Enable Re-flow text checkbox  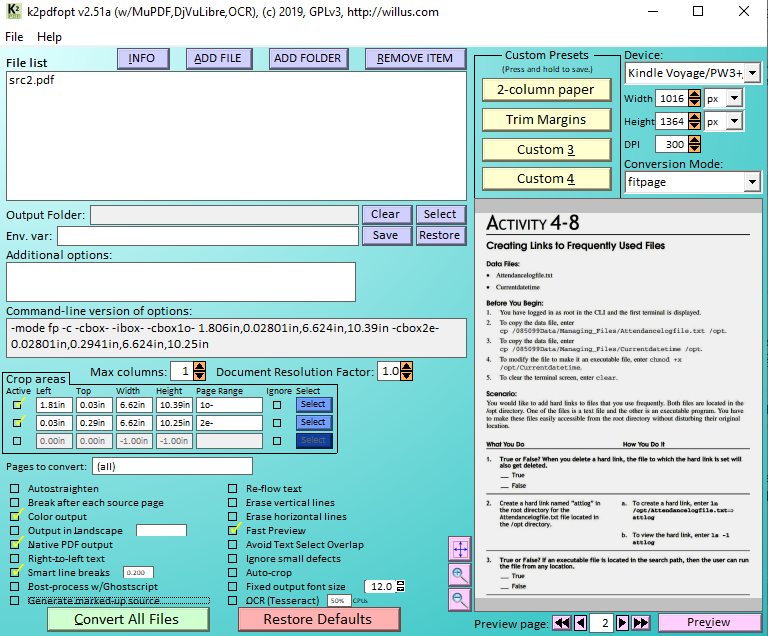click(x=233, y=489)
